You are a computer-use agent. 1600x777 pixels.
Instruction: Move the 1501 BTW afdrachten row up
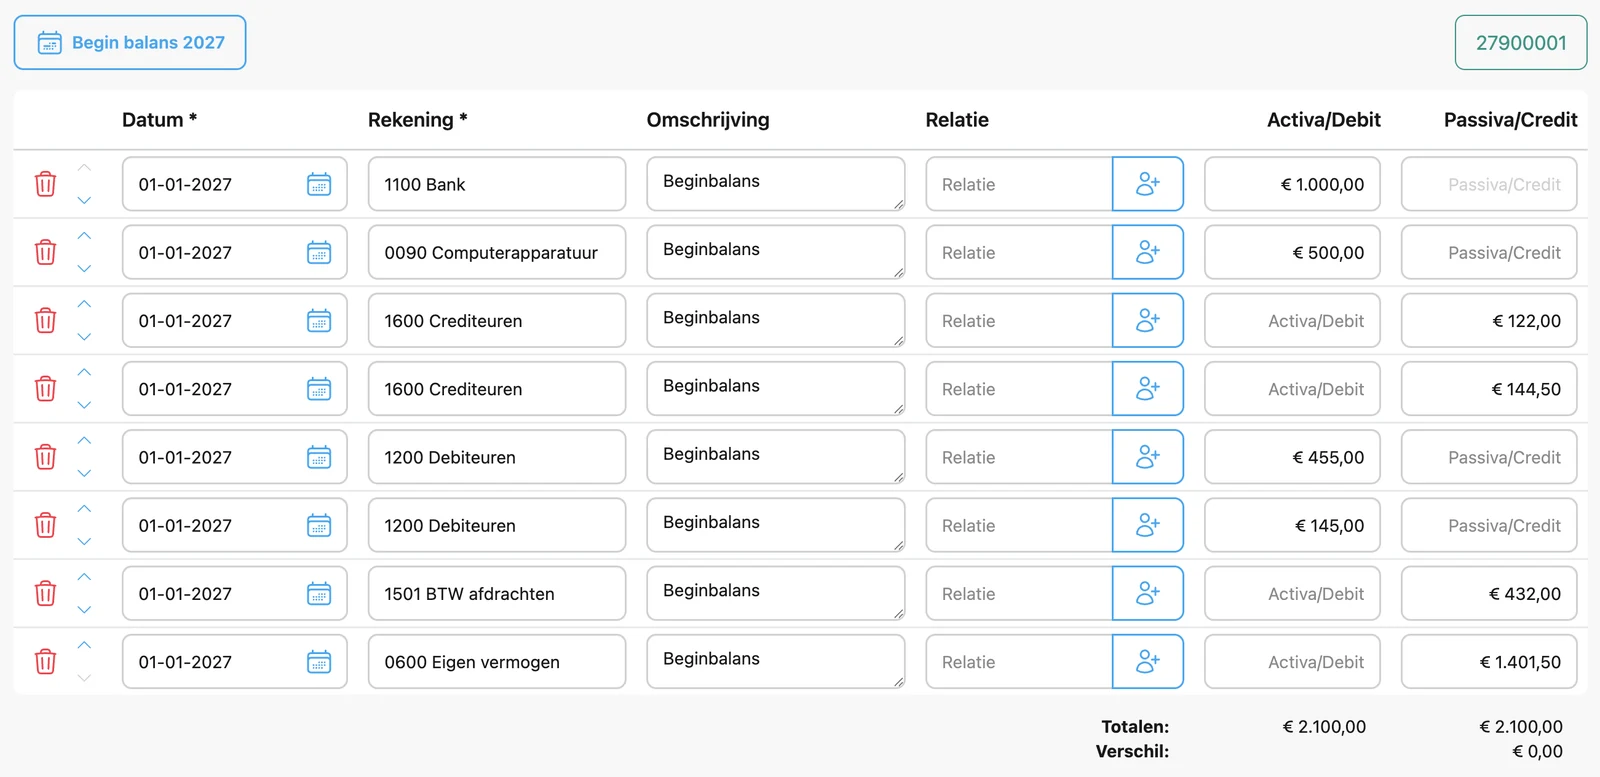coord(85,577)
